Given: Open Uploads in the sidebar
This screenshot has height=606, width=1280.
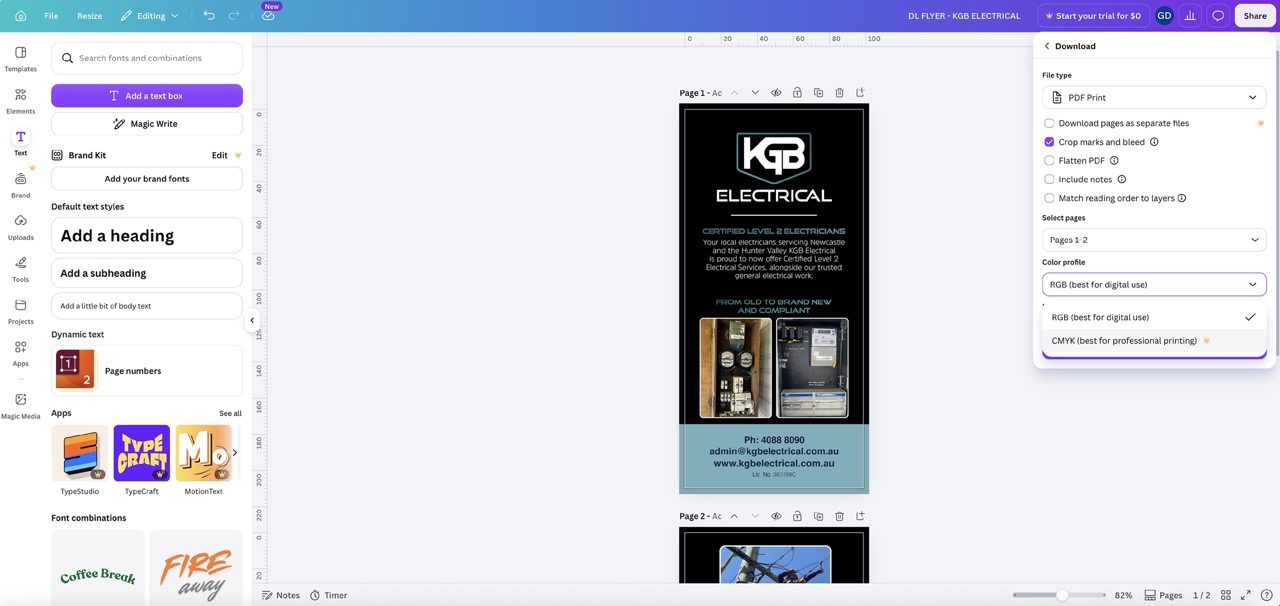Looking at the screenshot, I should (20, 226).
